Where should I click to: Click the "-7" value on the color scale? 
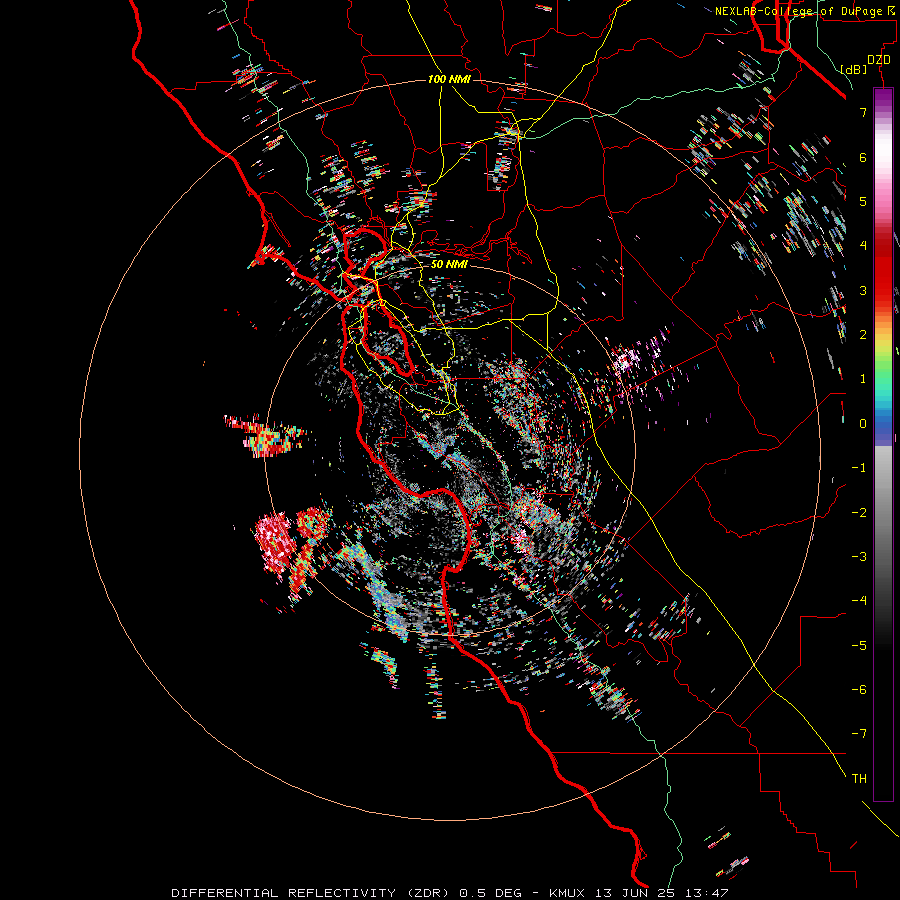[859, 734]
